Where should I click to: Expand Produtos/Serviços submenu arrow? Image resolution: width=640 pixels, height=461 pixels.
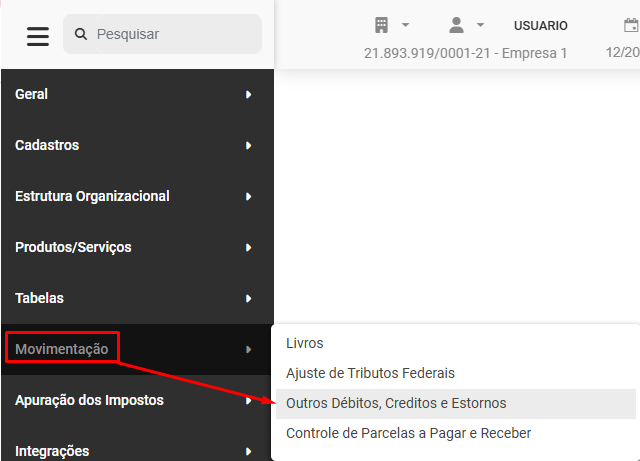point(249,248)
